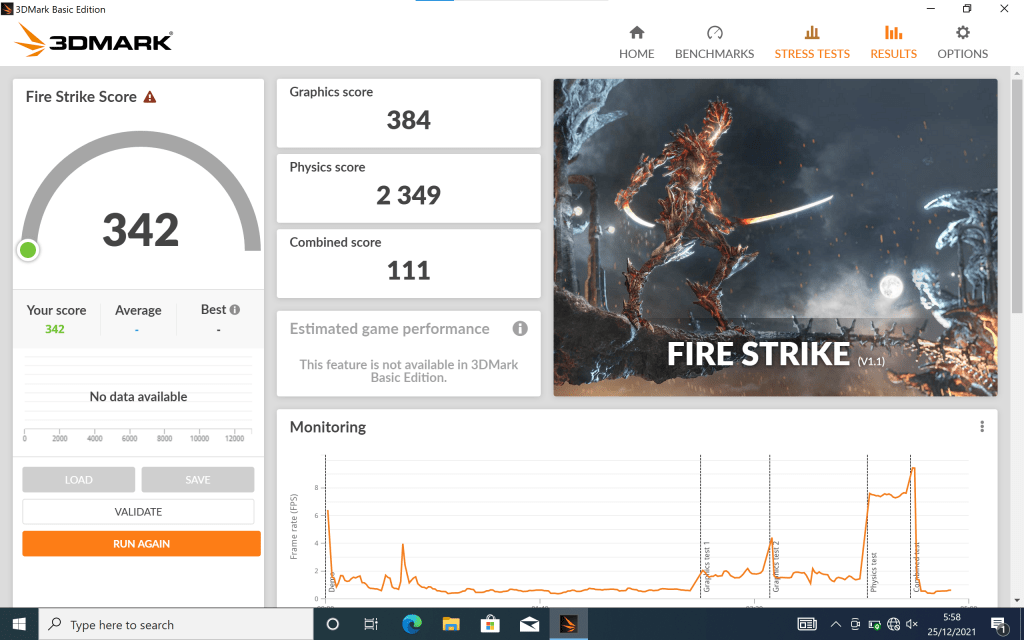Click the Your score value 342
This screenshot has width=1024, height=640.
click(x=55, y=329)
